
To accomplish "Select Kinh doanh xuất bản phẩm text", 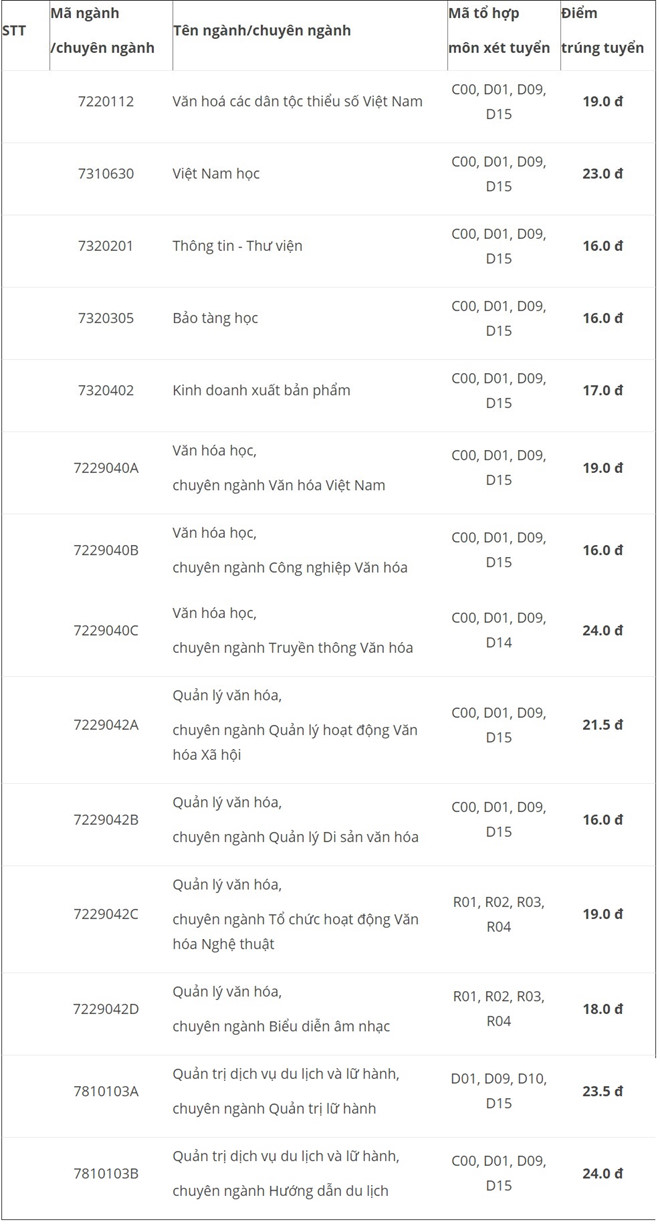I will click(261, 390).
